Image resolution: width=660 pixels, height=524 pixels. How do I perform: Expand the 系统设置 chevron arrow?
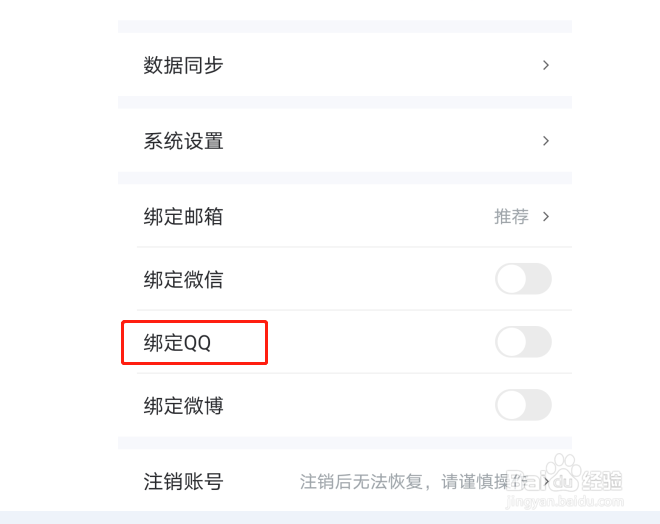(546, 141)
